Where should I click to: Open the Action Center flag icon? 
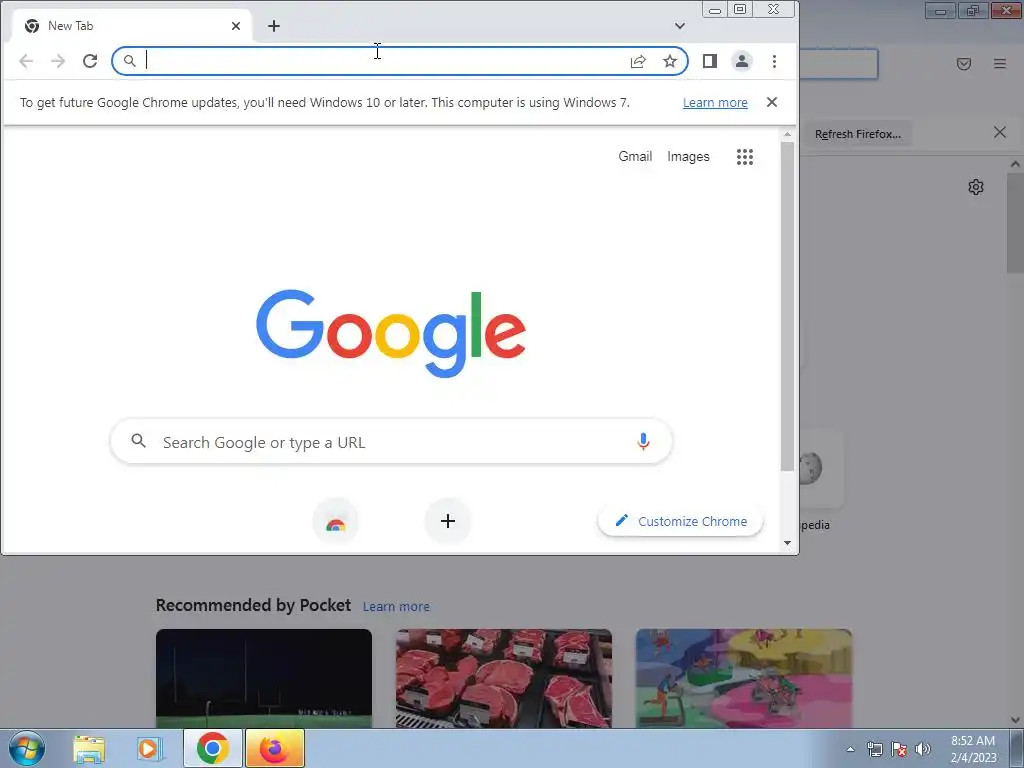[899, 749]
